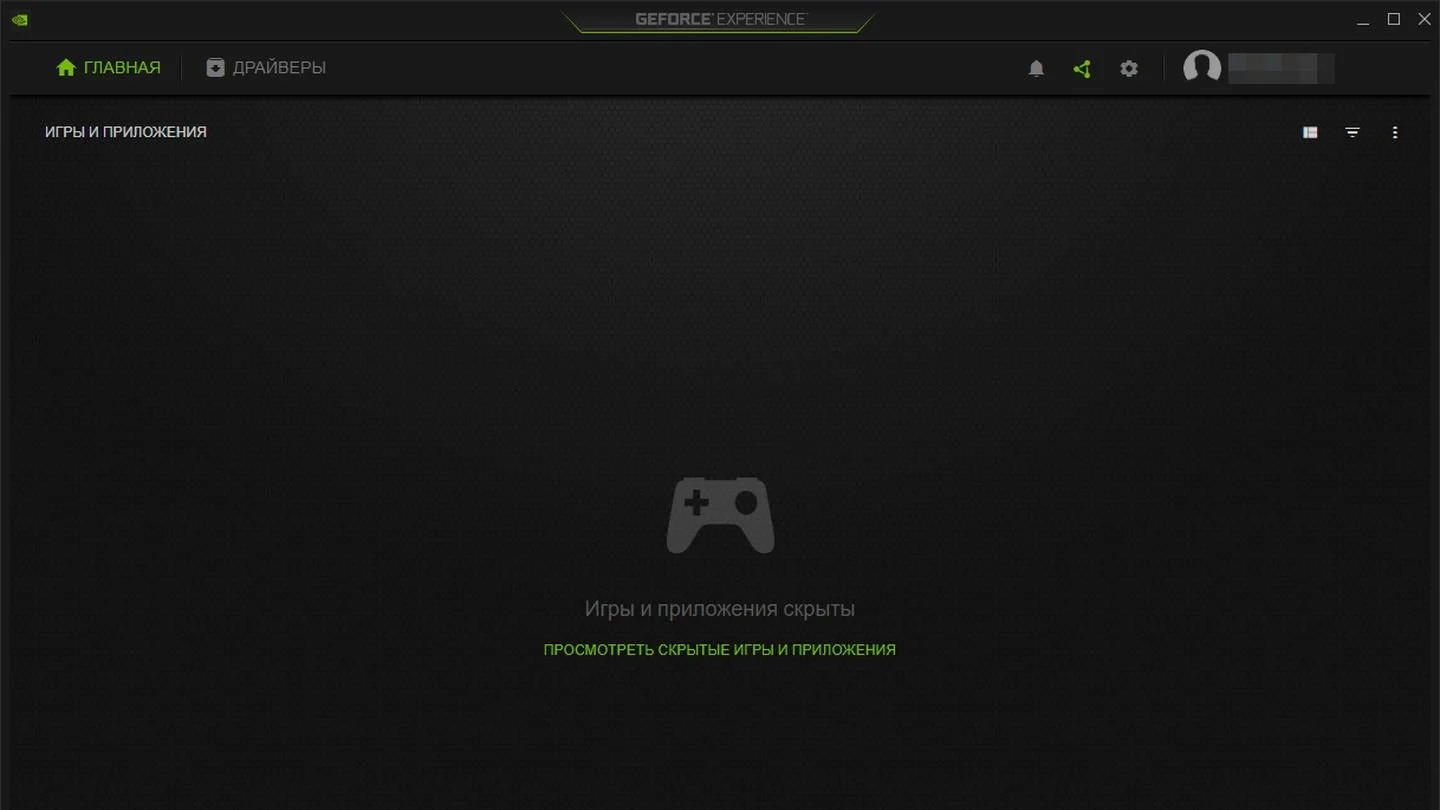Open the games filter icon
Image resolution: width=1440 pixels, height=810 pixels.
click(x=1352, y=132)
